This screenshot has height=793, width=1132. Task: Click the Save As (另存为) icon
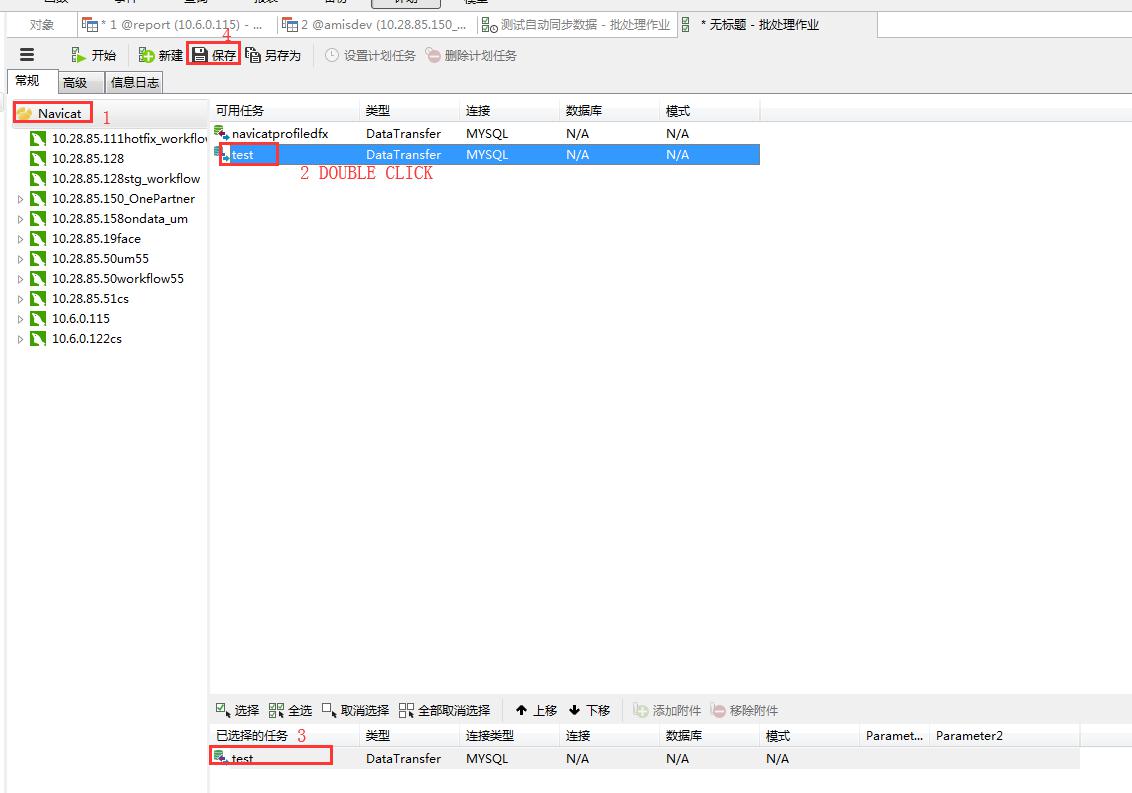tap(253, 55)
